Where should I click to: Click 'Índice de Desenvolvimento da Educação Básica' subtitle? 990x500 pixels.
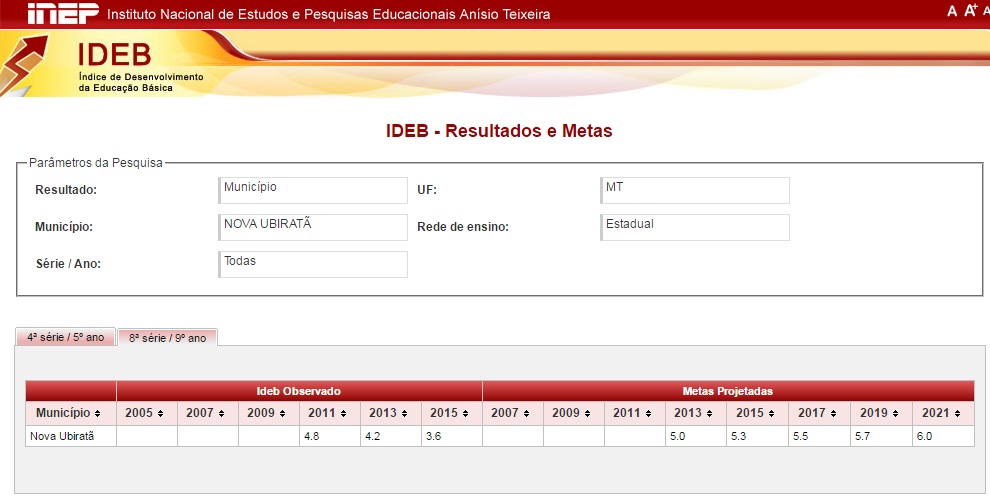[141, 82]
